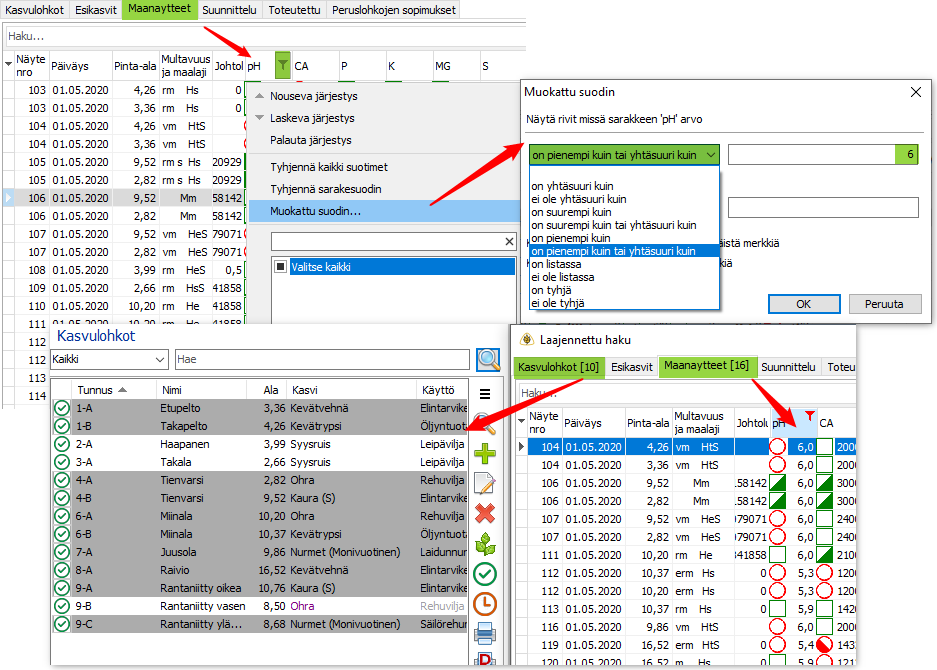
Task: Open the edit note pencil icon
Action: pyautogui.click(x=485, y=483)
